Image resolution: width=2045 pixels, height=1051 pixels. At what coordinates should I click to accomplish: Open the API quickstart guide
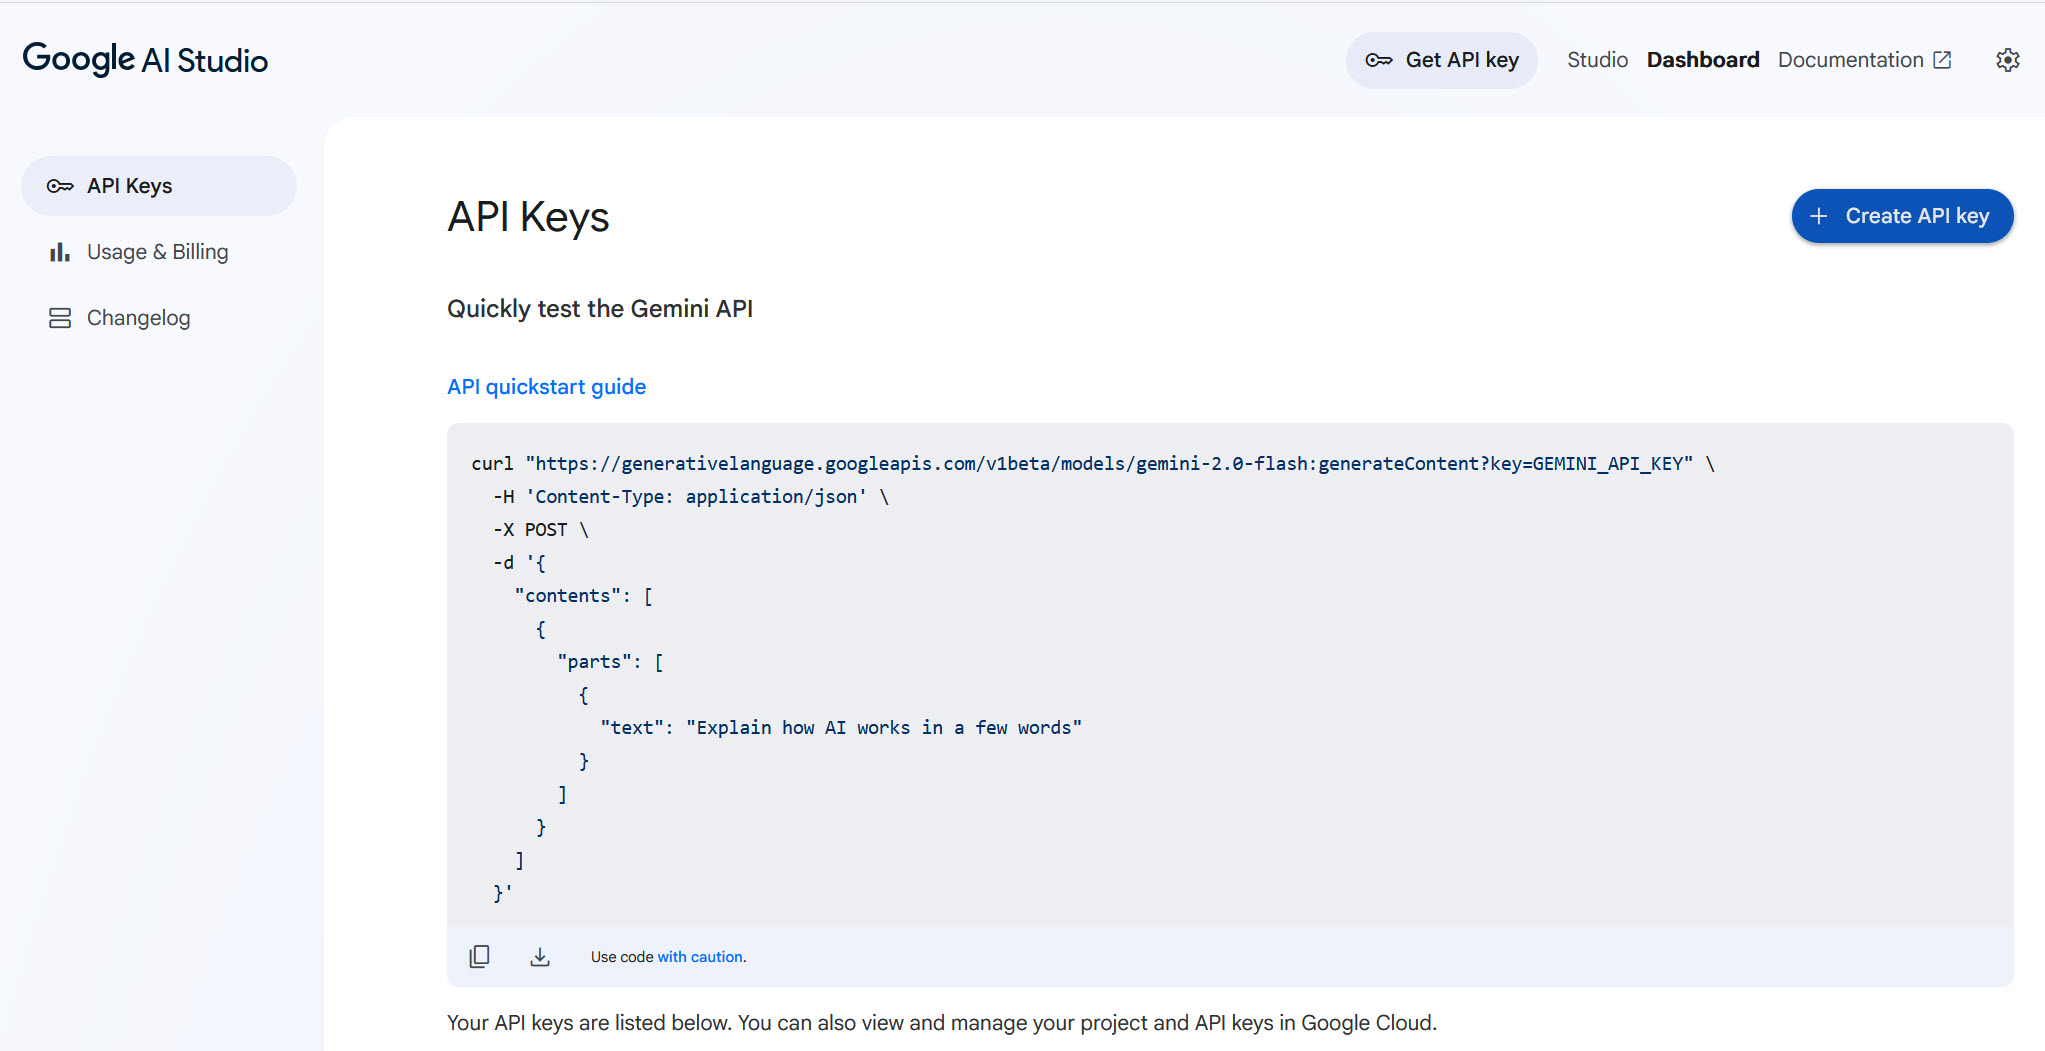pyautogui.click(x=546, y=386)
